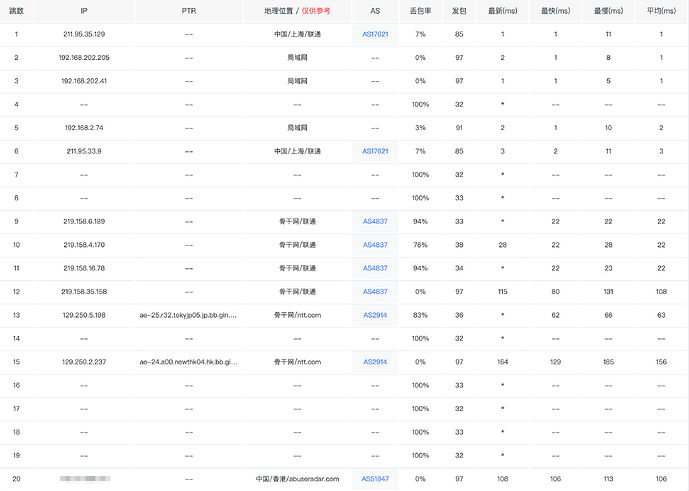The width and height of the screenshot is (689, 491).
Task: Click PTR ae-25.r32.tokyjp05.jp.bb.gin
Action: (188, 315)
